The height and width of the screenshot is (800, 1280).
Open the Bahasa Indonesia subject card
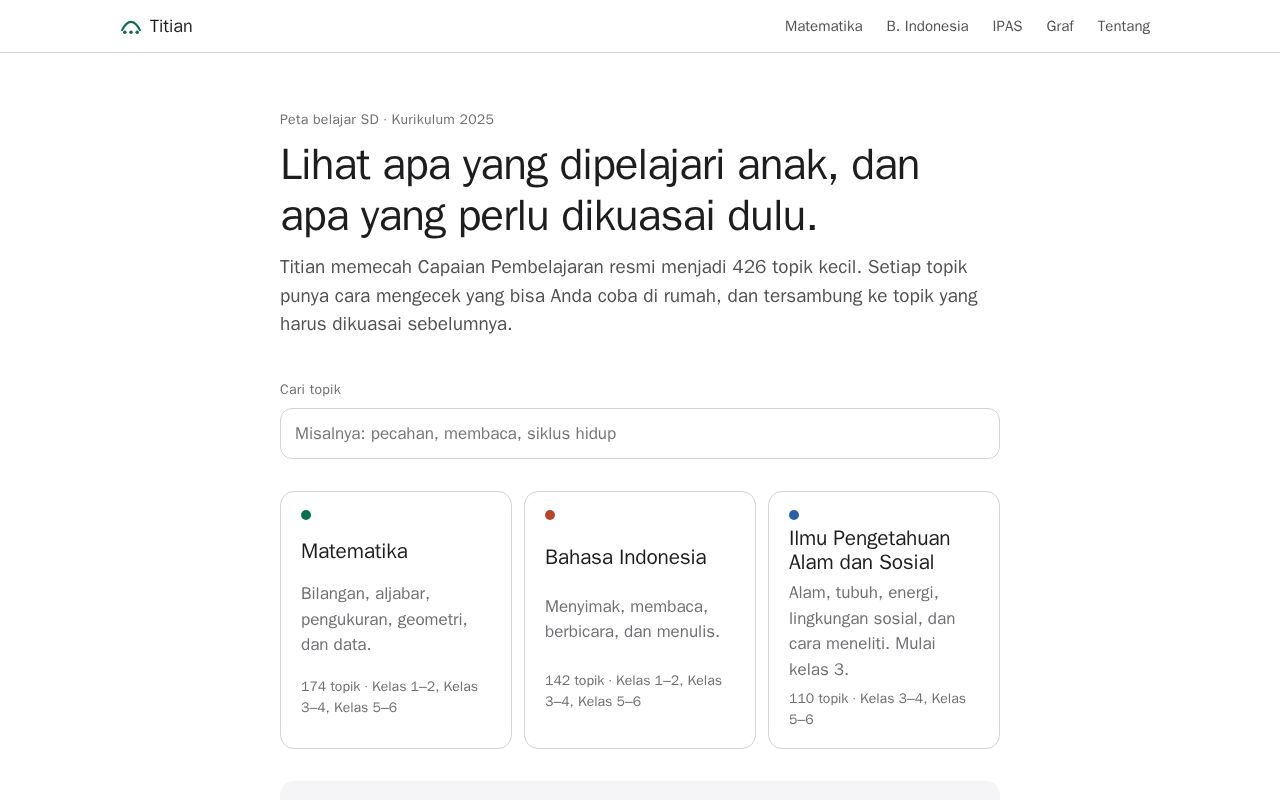pos(640,620)
